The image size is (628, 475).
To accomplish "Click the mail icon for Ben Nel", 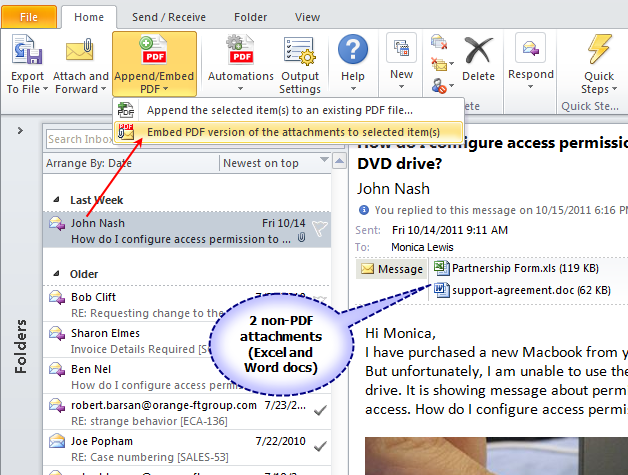I will pos(57,370).
